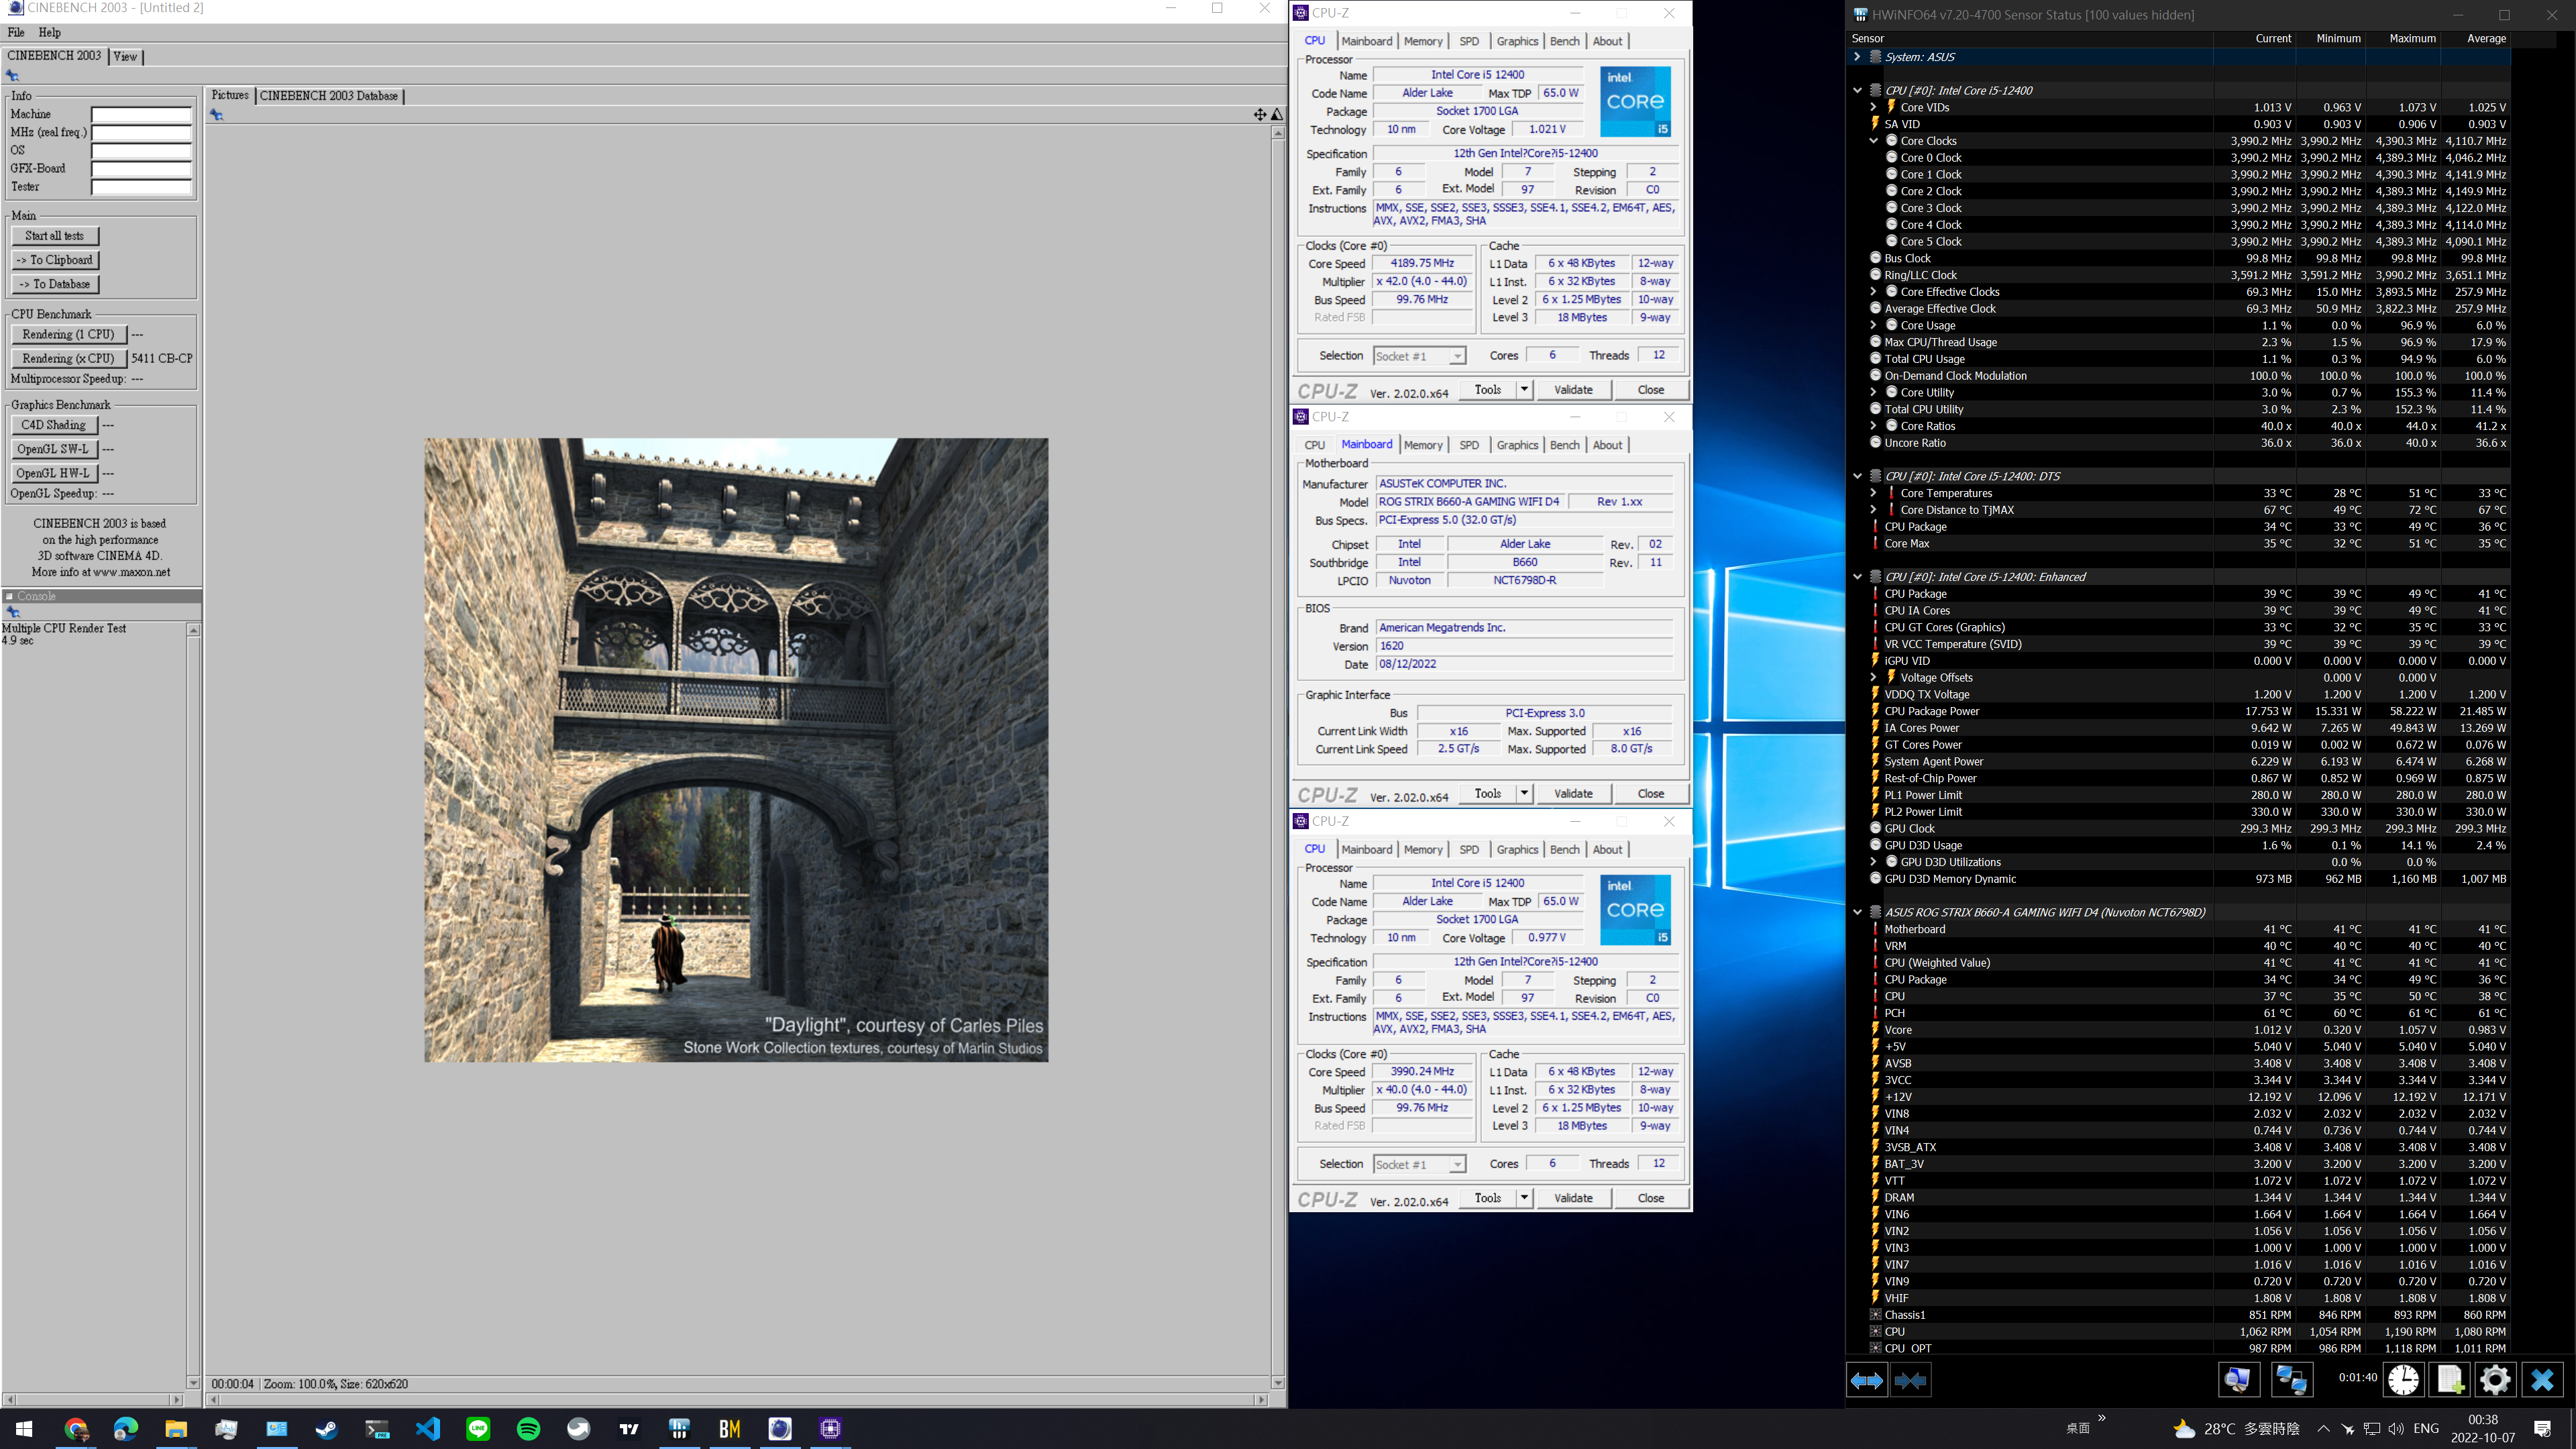Open the Windows notification center icon
The width and height of the screenshot is (2576, 1449).
(2543, 1429)
